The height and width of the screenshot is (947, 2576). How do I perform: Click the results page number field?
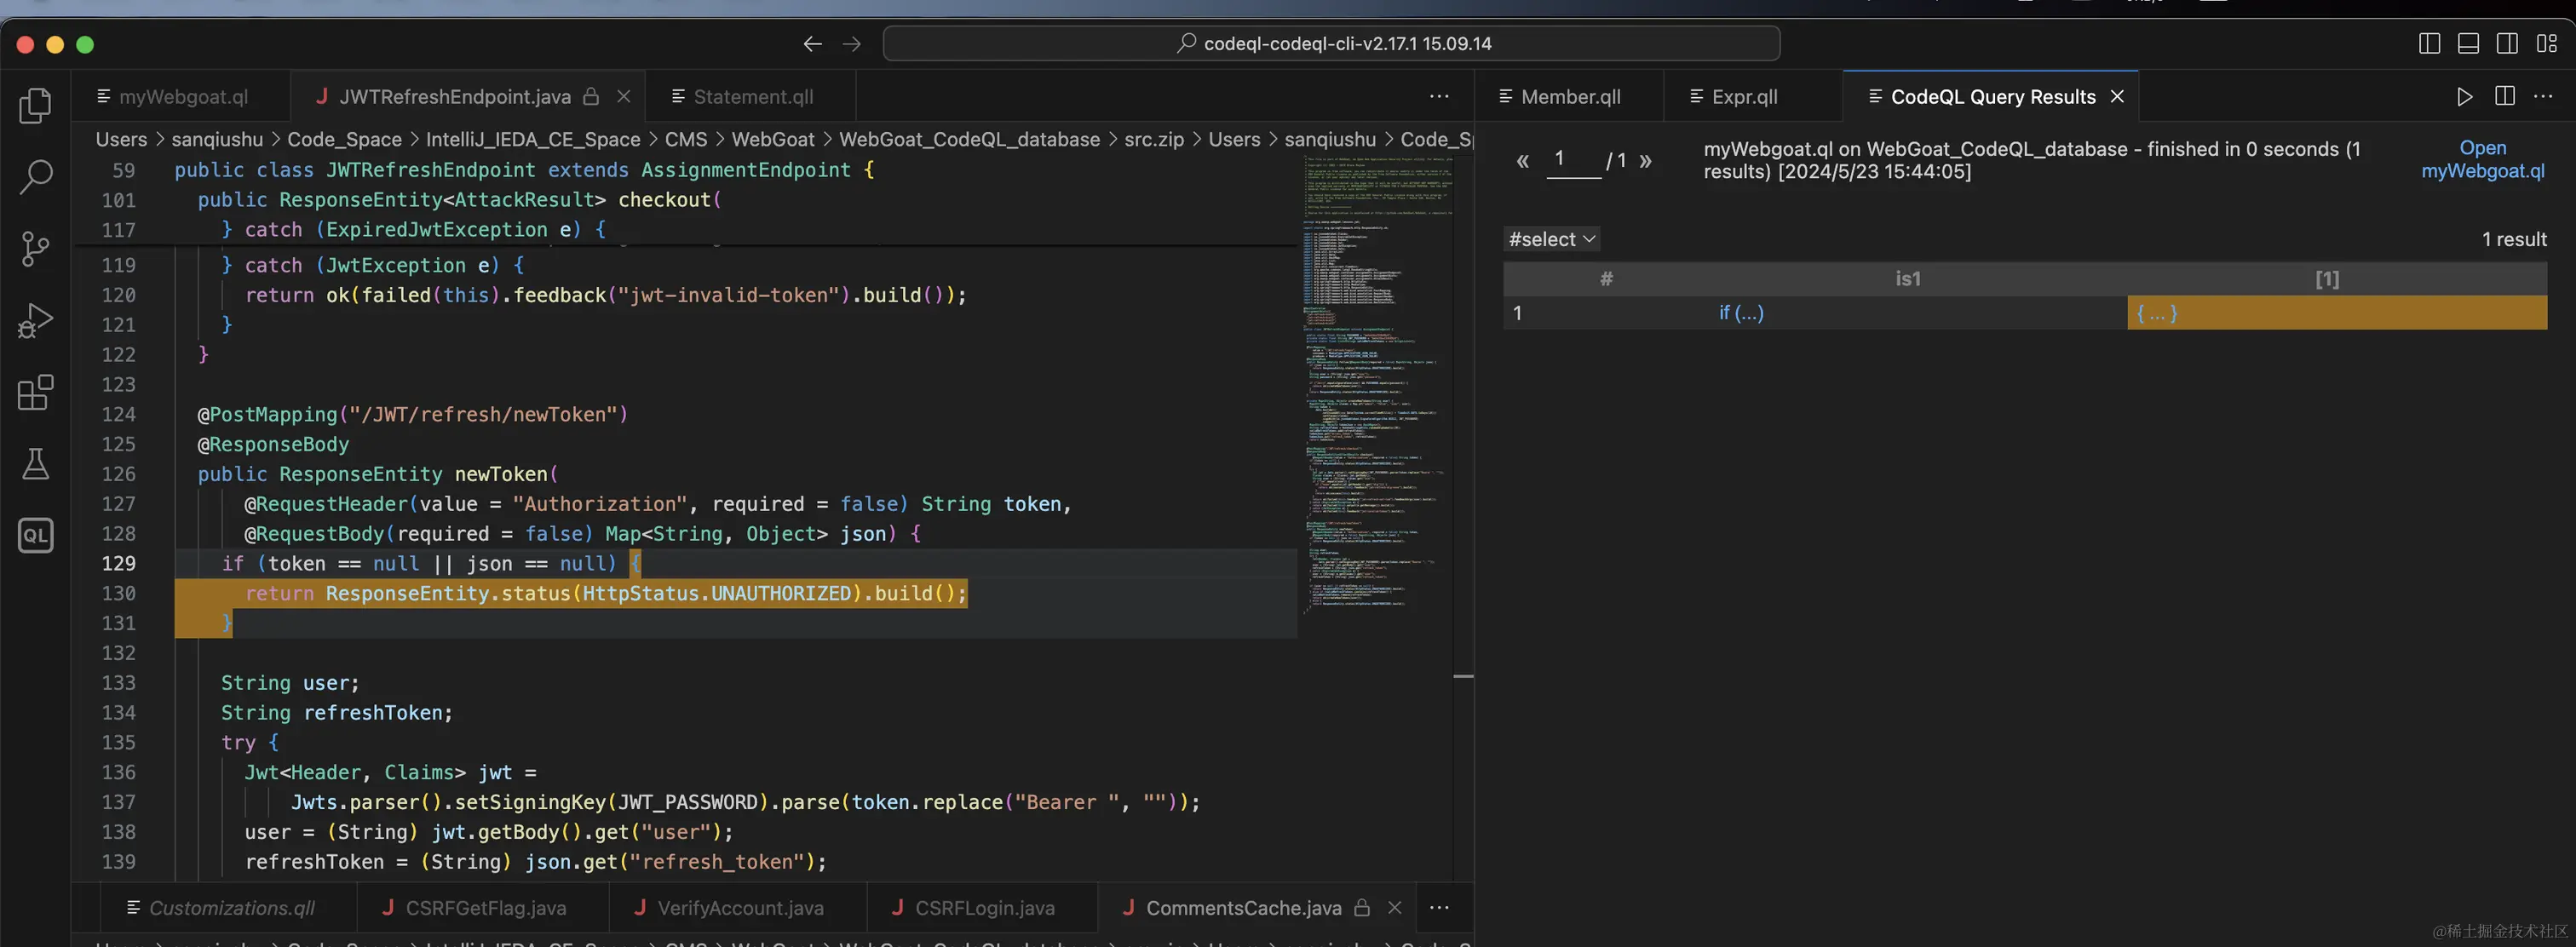point(1573,160)
